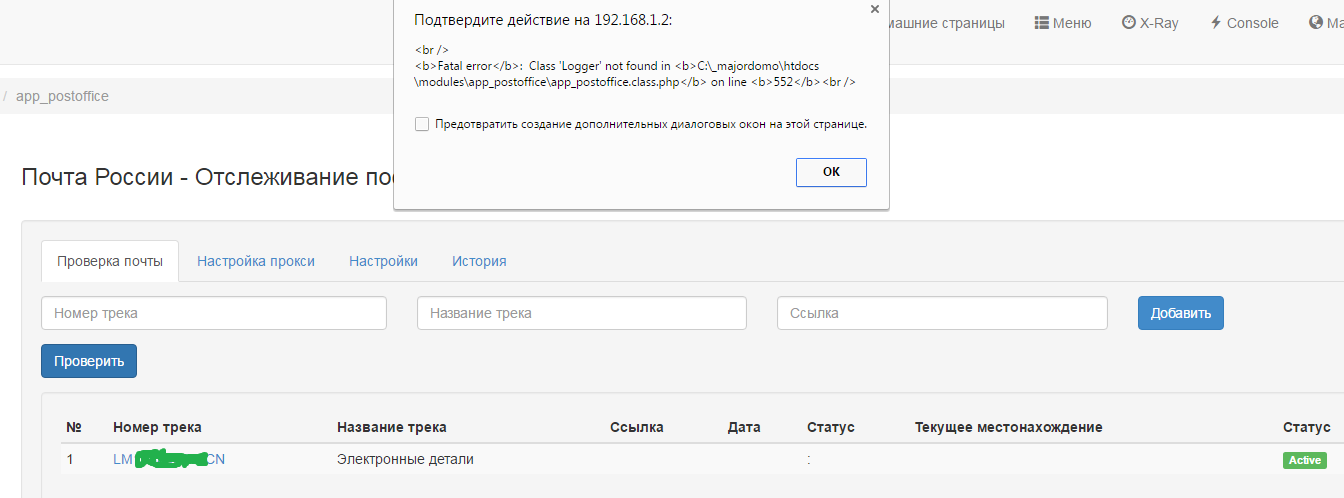1344x498 pixels.
Task: Click the row number 1 cell
Action: pyautogui.click(x=70, y=460)
